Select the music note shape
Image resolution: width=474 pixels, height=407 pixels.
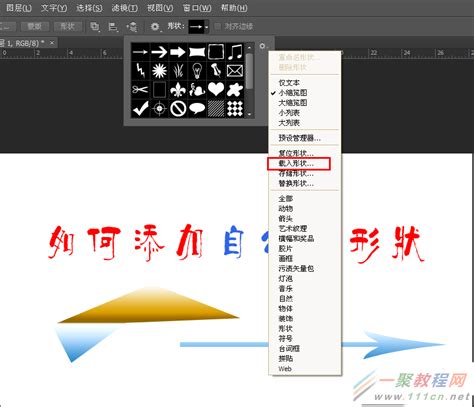pyautogui.click(x=235, y=52)
